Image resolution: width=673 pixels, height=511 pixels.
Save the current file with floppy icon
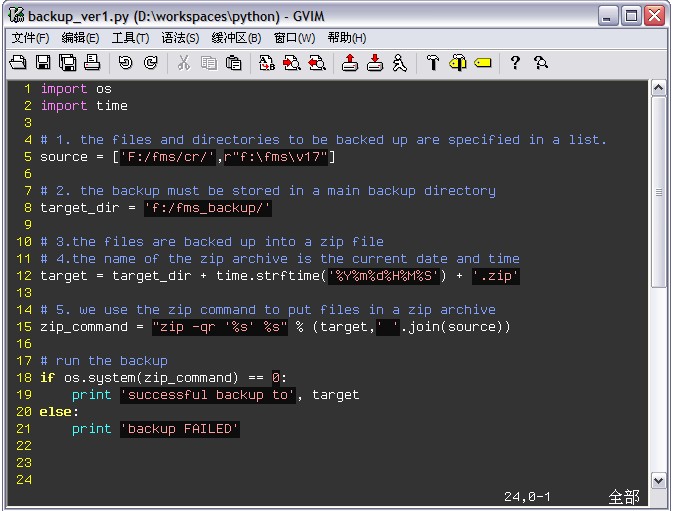point(43,63)
